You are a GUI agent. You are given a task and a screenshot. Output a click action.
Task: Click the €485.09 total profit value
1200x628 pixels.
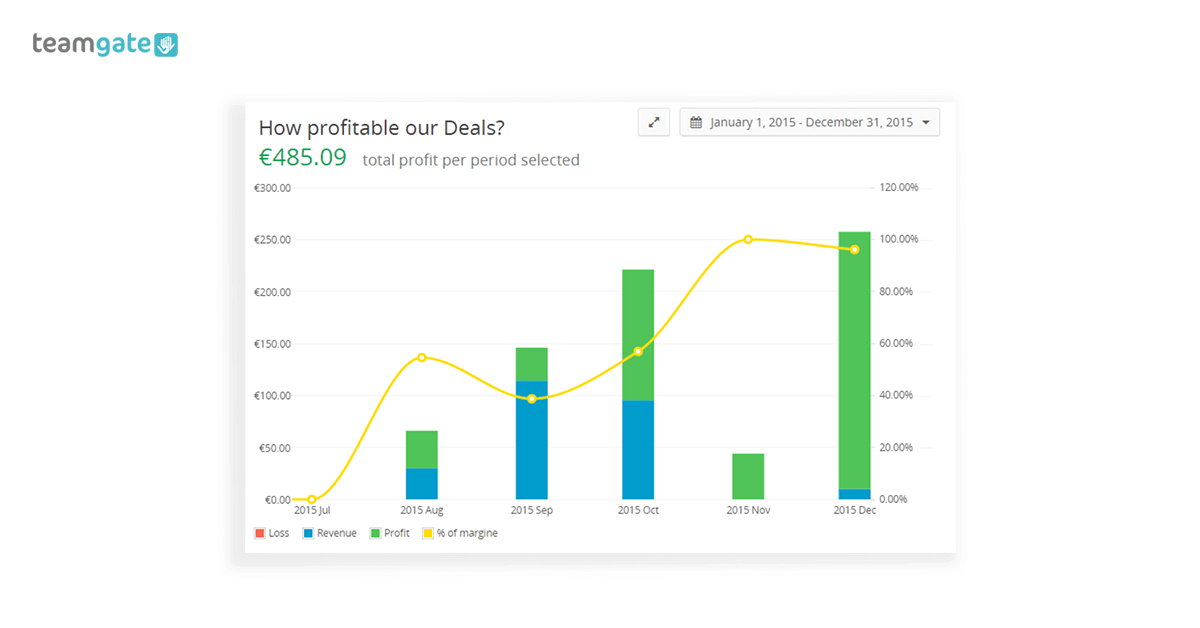point(303,158)
